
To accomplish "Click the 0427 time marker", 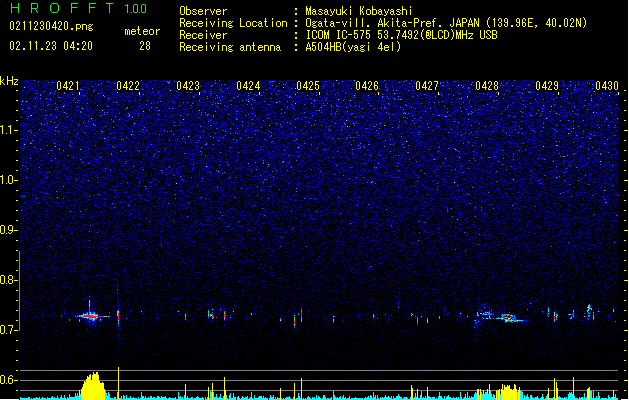I will tap(427, 86).
